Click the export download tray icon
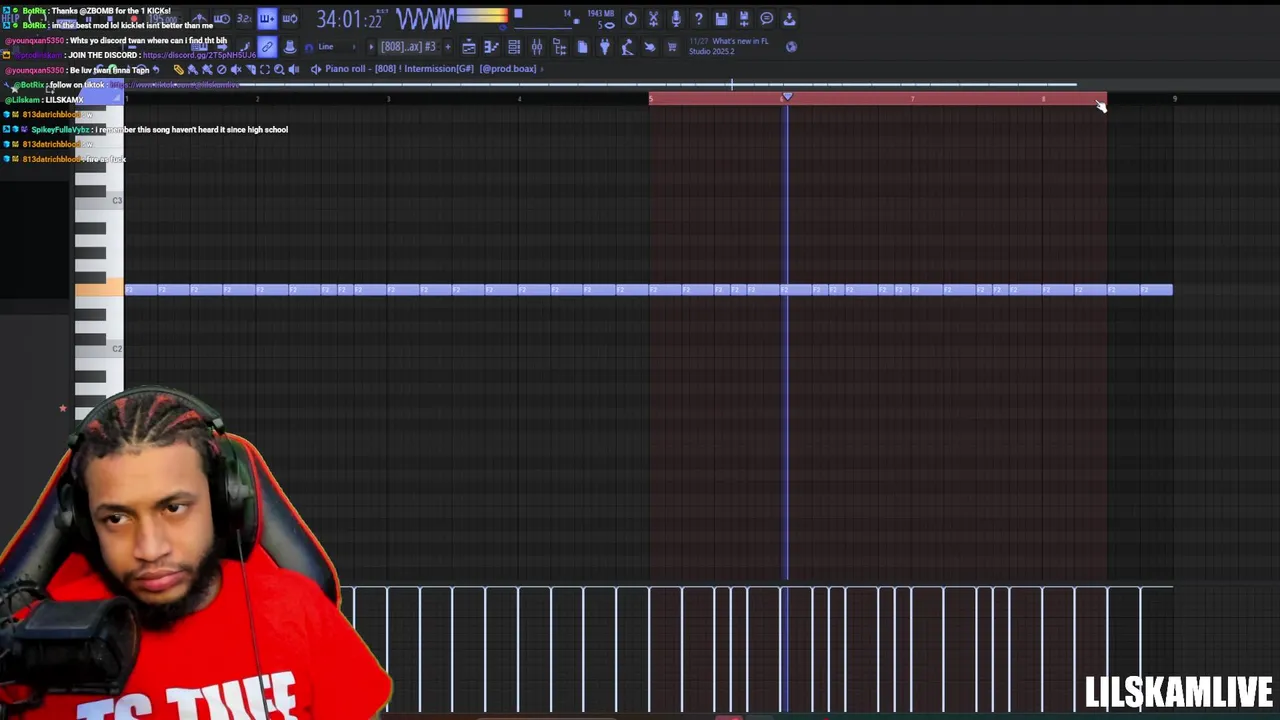 click(789, 18)
